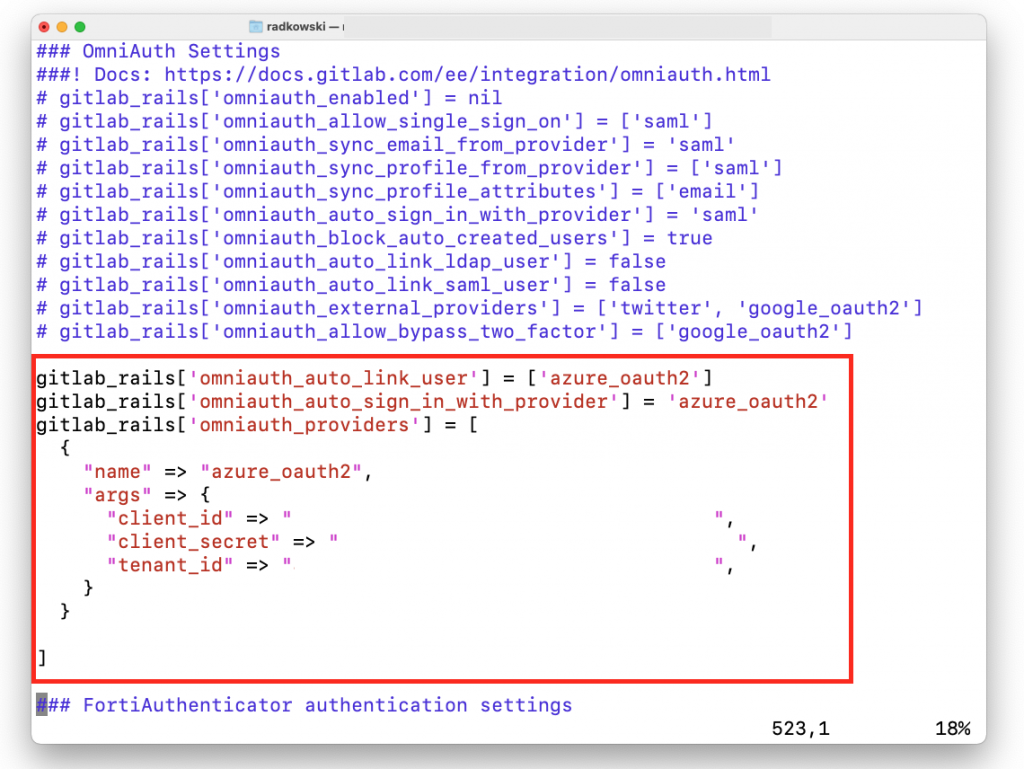Click the closing ']' bracket line

tap(42, 658)
